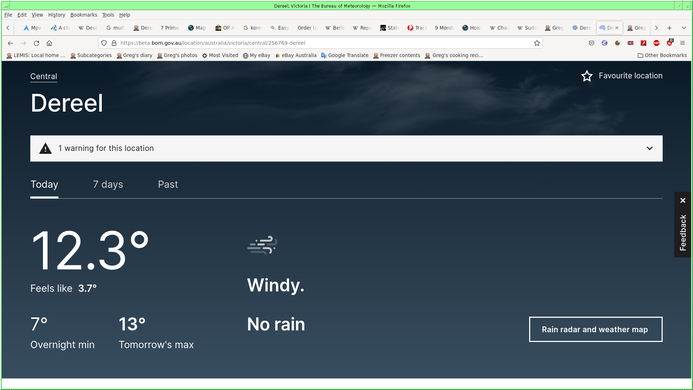Click the star next to Favourite location
The width and height of the screenshot is (693, 390).
click(x=587, y=76)
